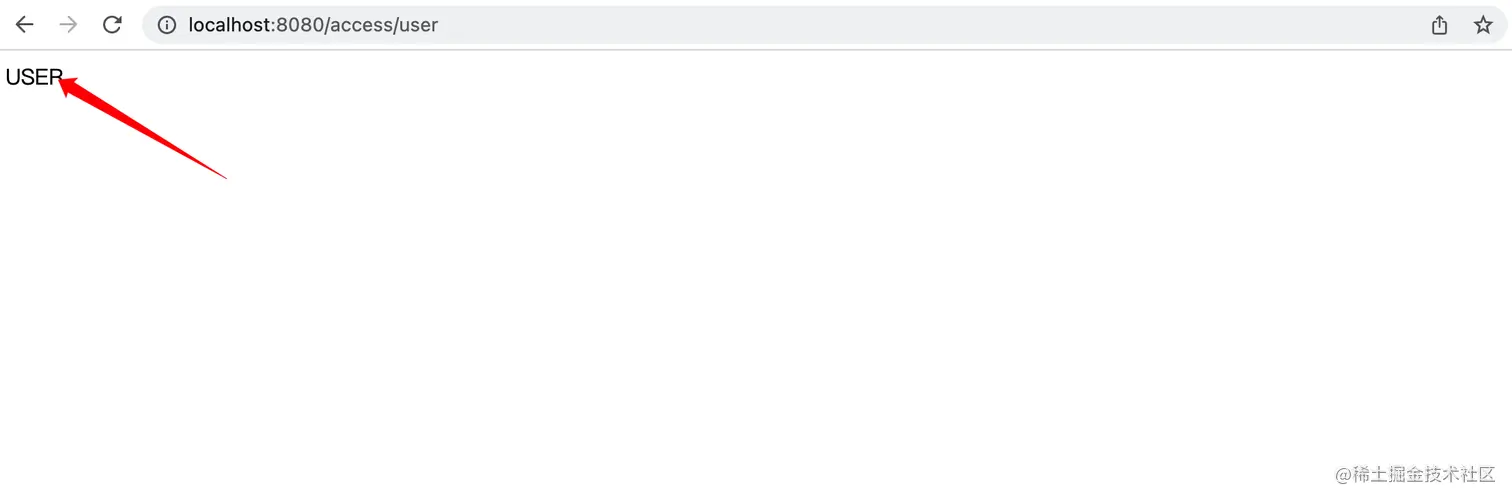This screenshot has width=1512, height=501.
Task: Select the USER text on the page
Action: tap(35, 78)
